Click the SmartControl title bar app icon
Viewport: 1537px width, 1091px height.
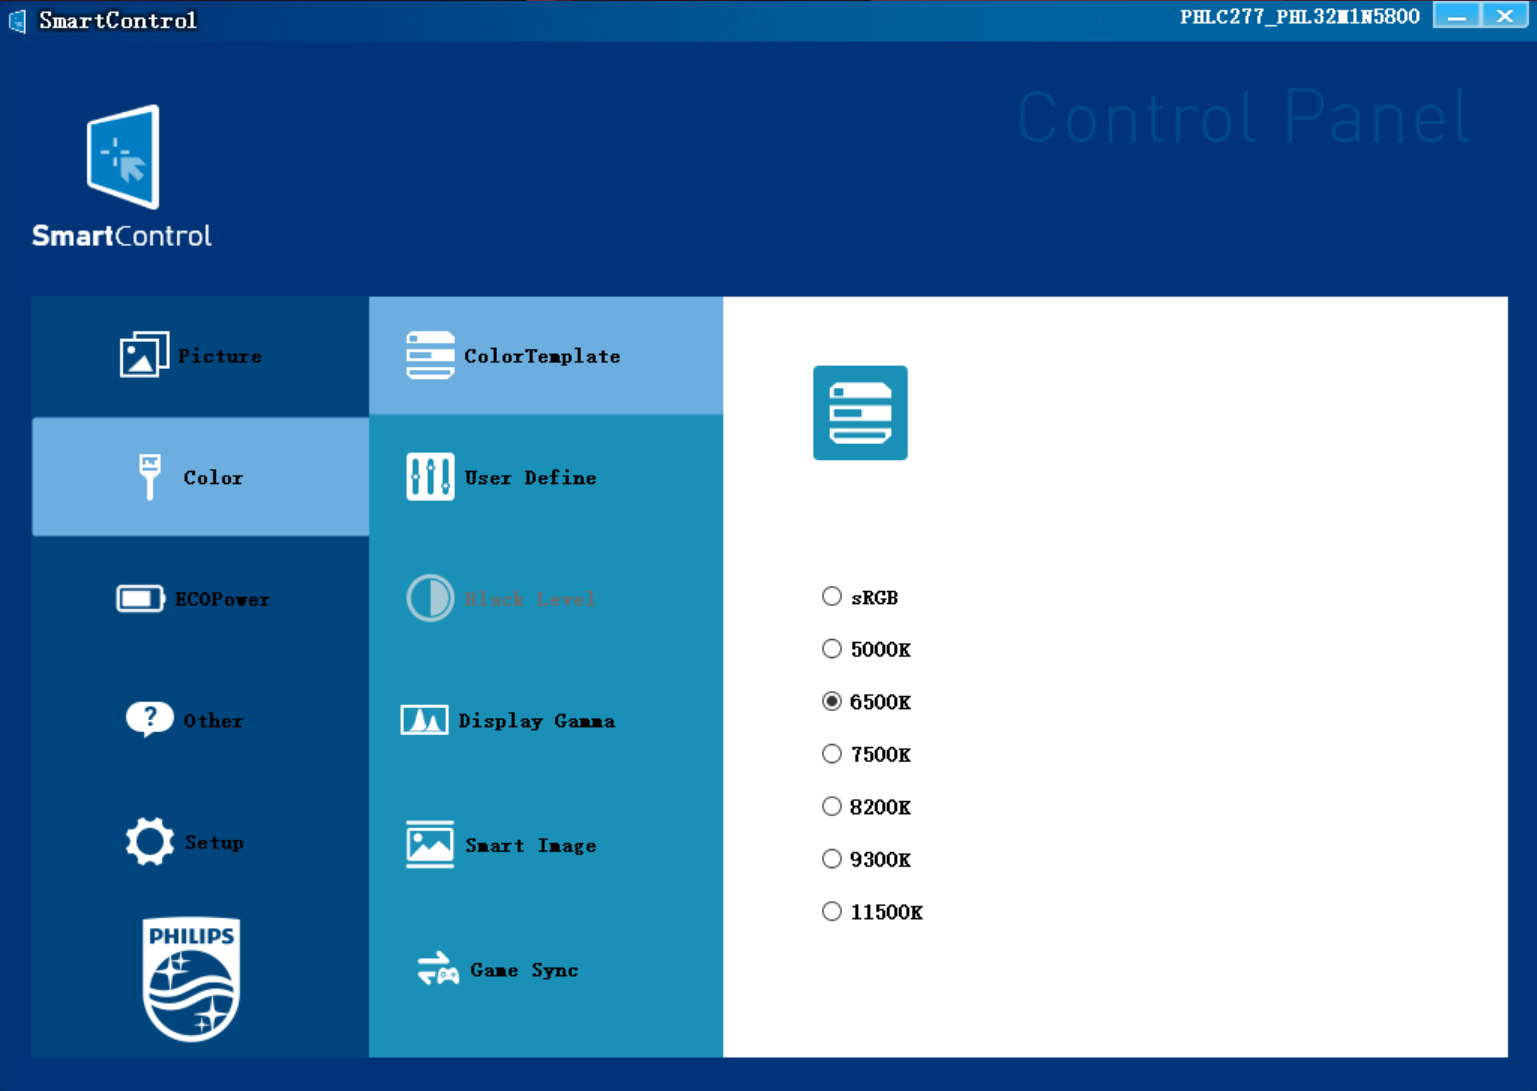tap(17, 20)
